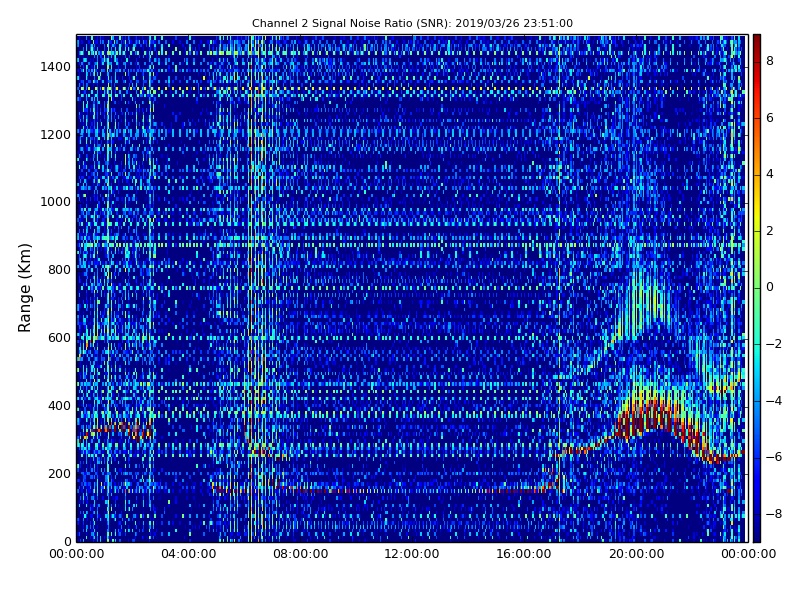Click the colorbar label 6
This screenshot has width=800, height=600.
coord(770,118)
